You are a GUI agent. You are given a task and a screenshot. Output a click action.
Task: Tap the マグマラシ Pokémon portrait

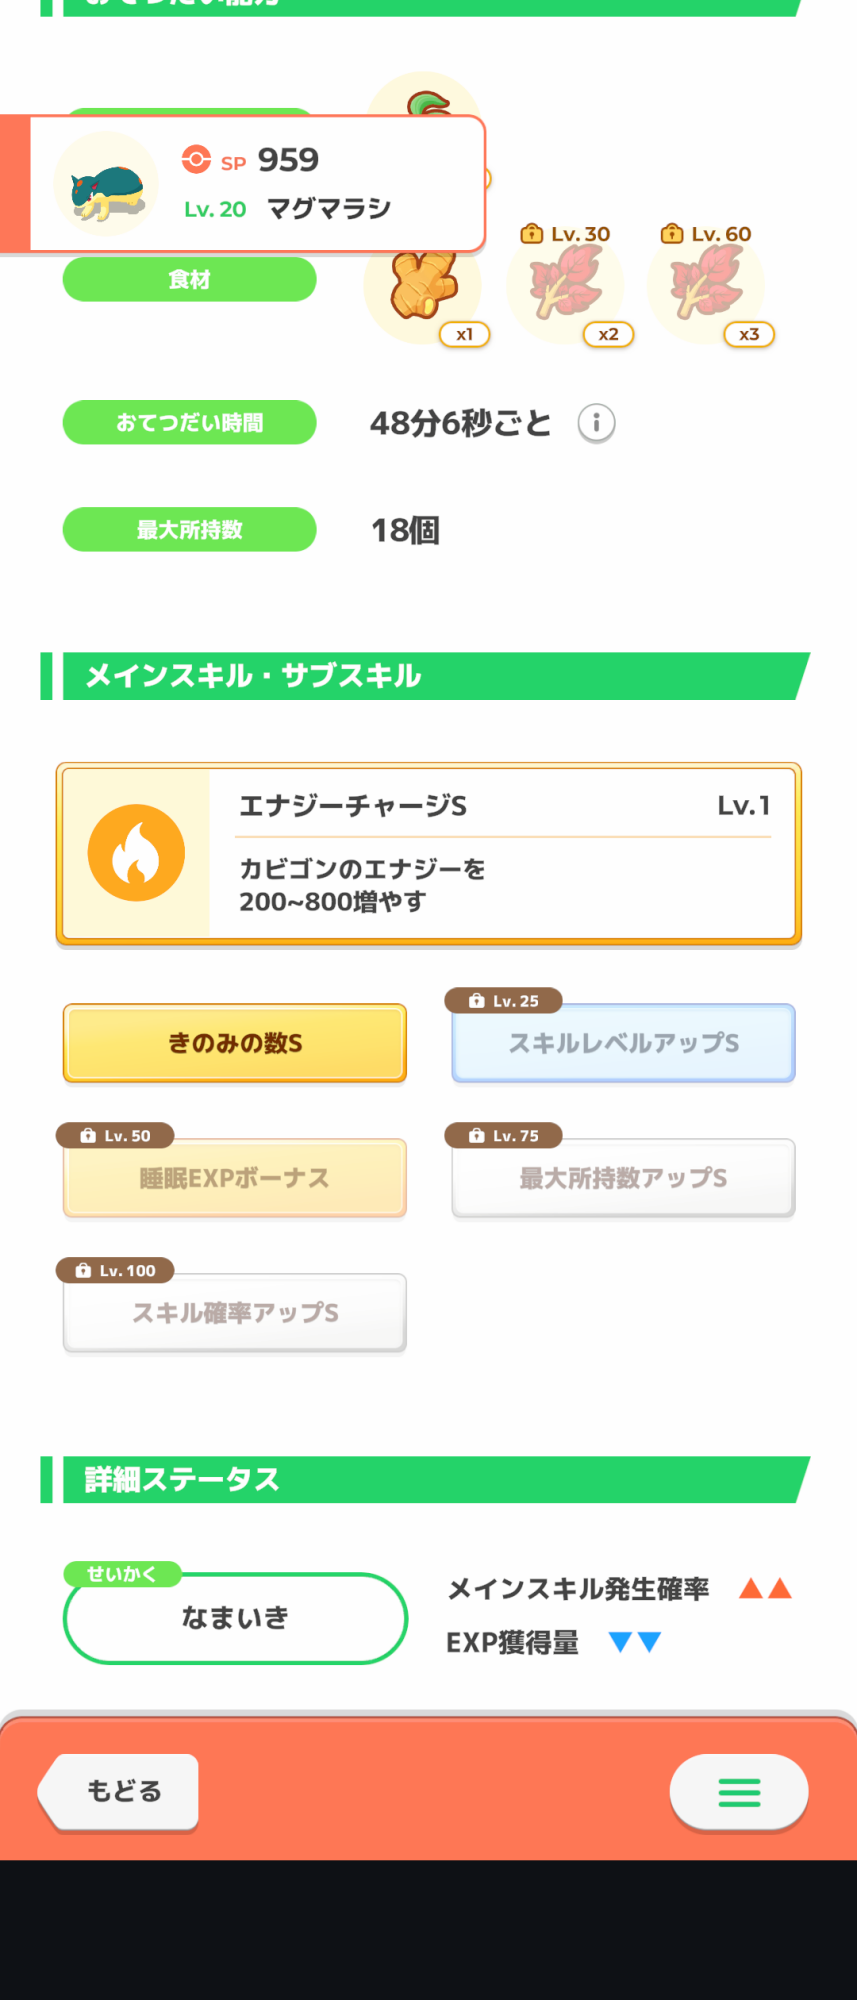106,184
